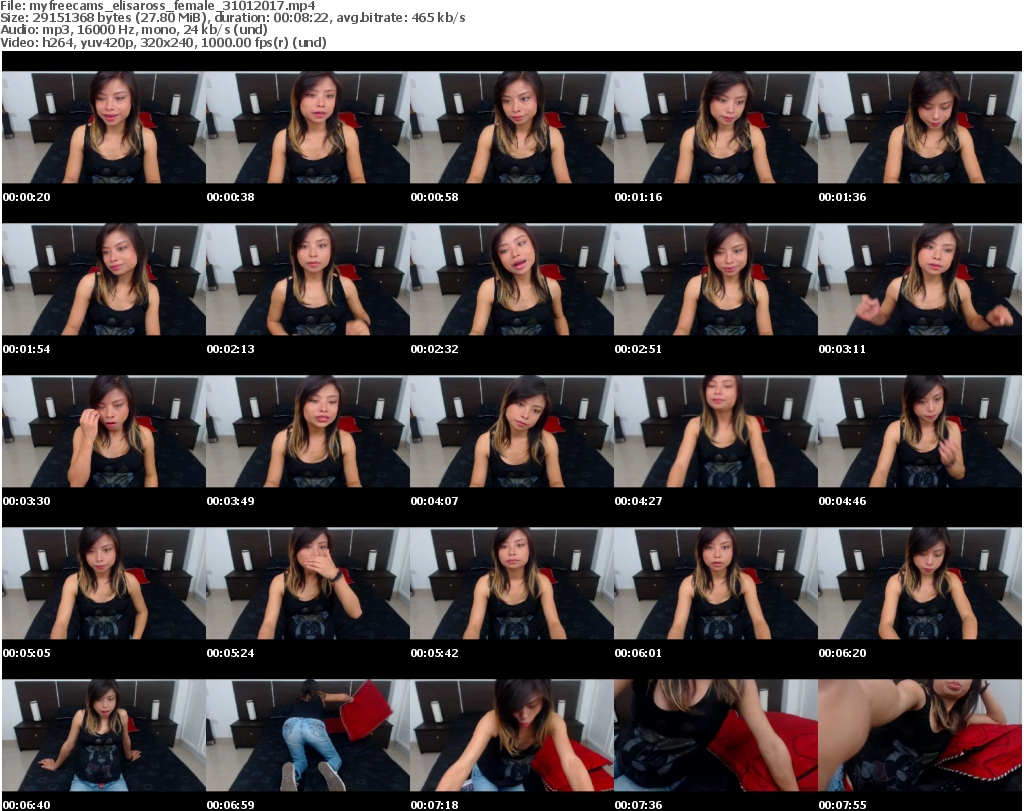Select the frame labeled 00:00:38
The image size is (1024, 811).
coord(307,127)
